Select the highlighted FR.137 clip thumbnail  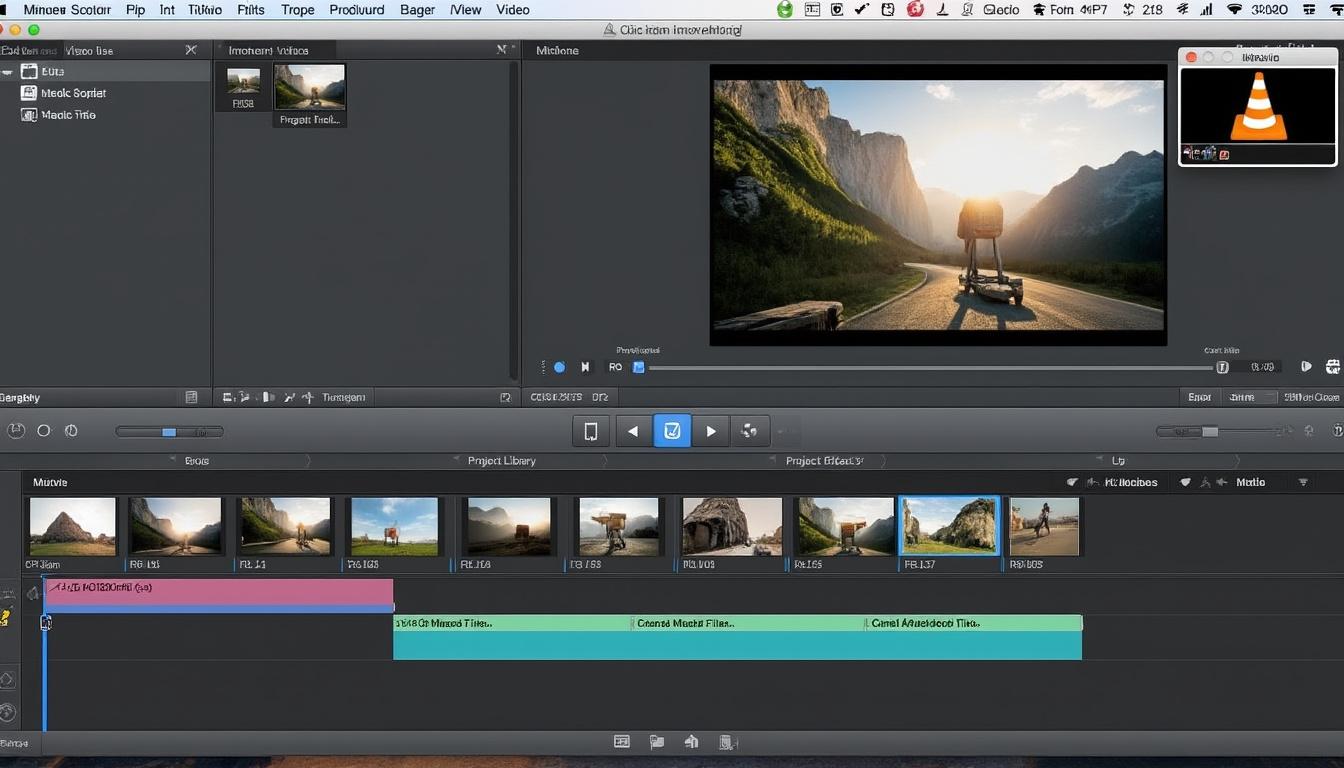point(950,526)
